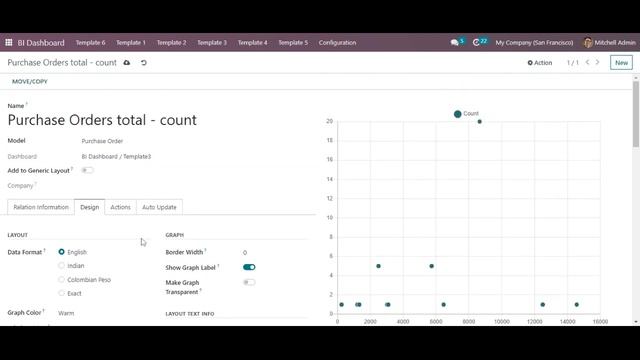Open company switcher My Company (San Francisco)
The image size is (640, 360).
coord(534,42)
